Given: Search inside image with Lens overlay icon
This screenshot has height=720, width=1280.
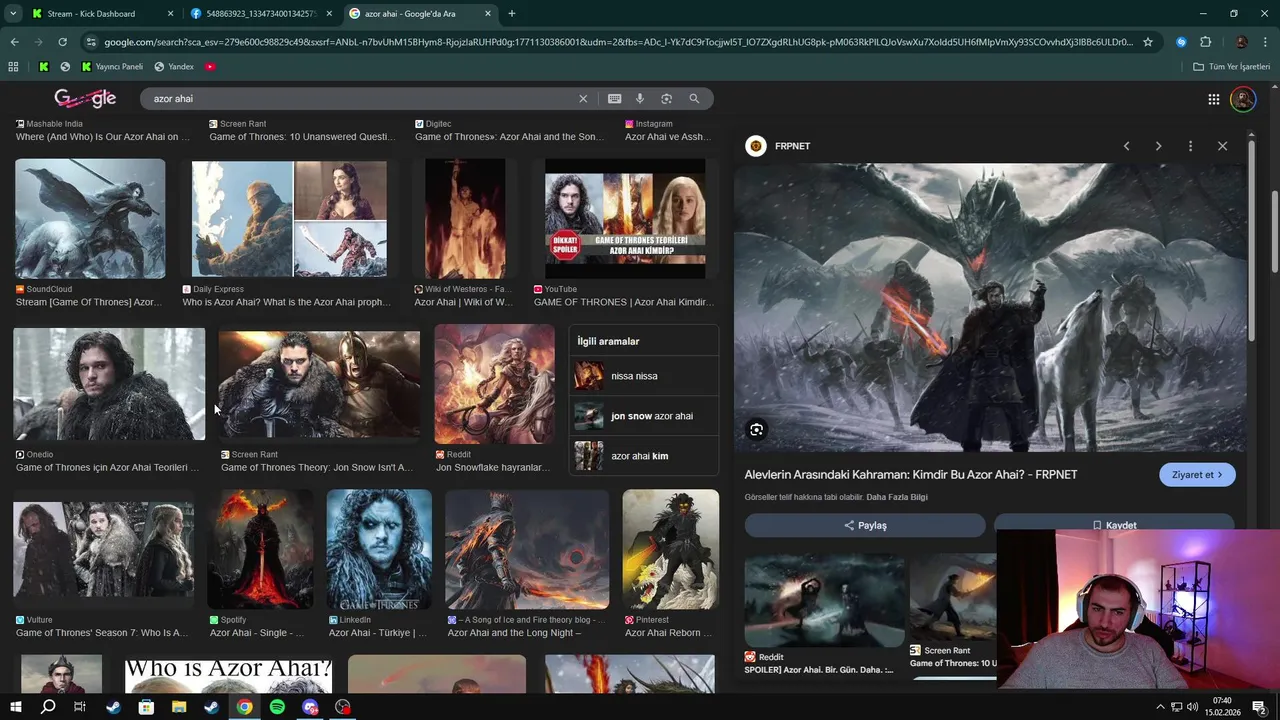Looking at the screenshot, I should [x=757, y=430].
